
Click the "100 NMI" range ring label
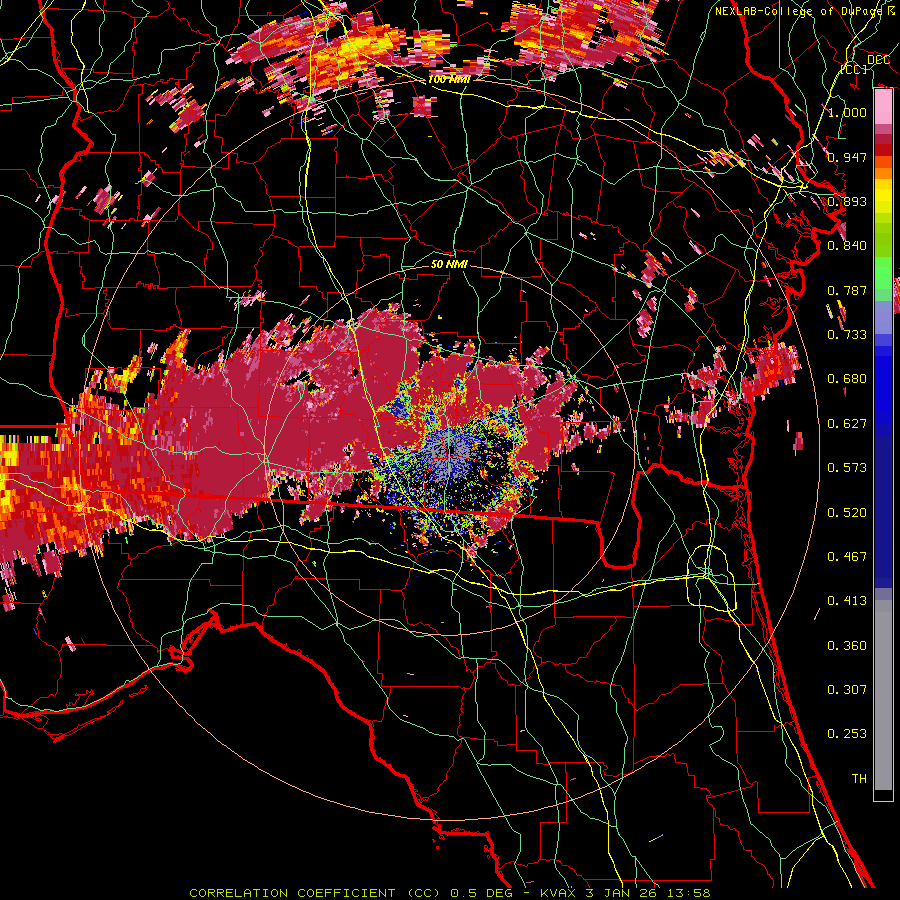pos(449,79)
